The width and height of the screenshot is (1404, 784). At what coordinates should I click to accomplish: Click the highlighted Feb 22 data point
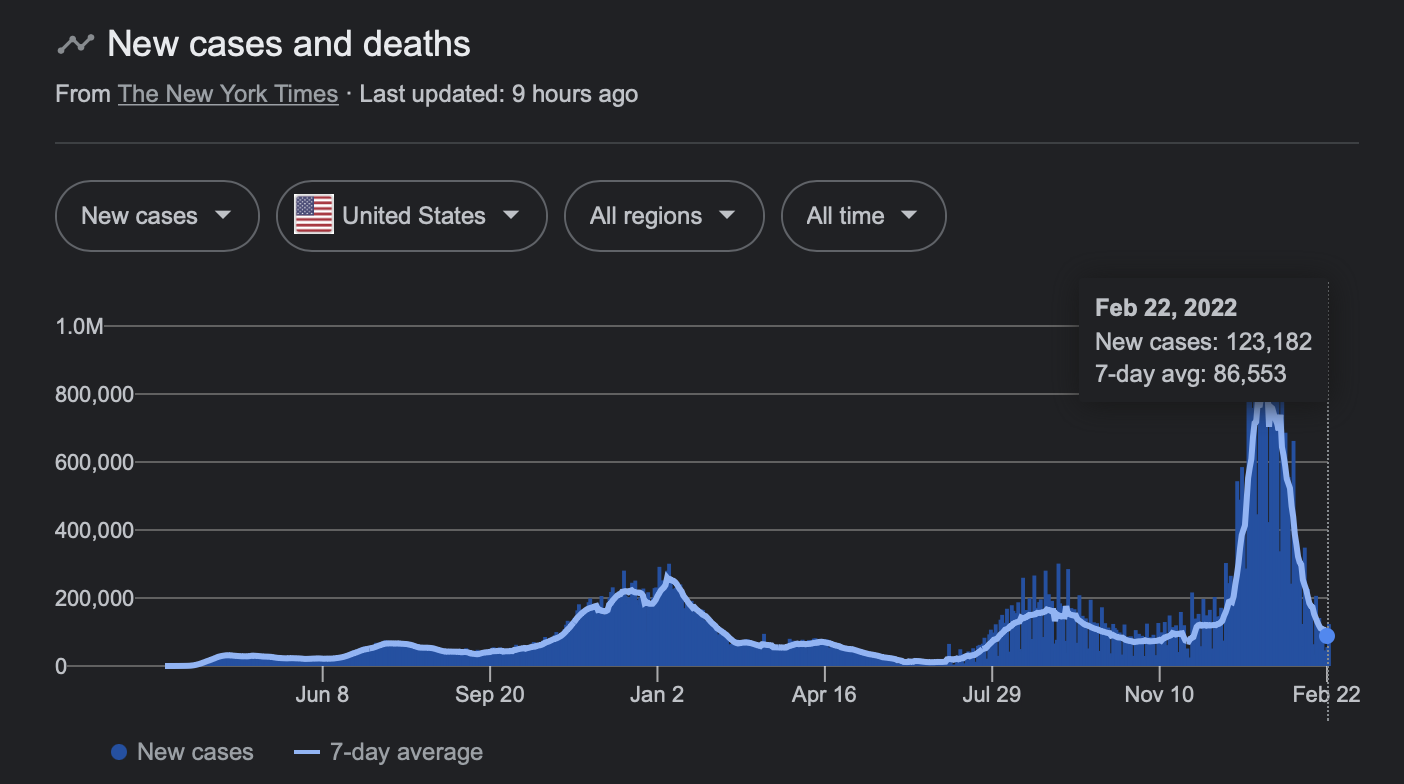(1327, 636)
